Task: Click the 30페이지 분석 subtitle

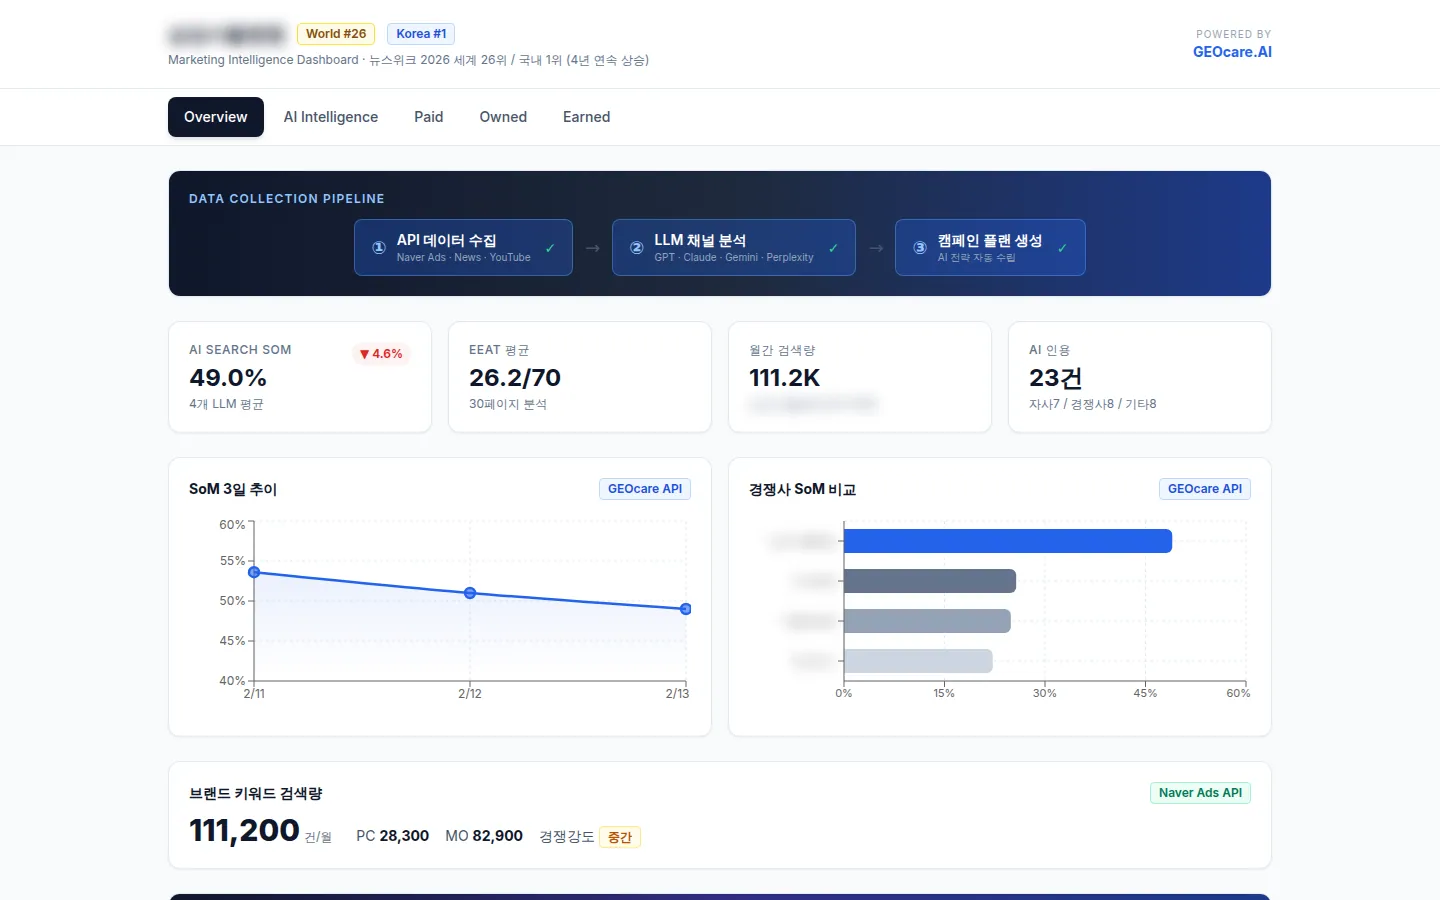Action: pyautogui.click(x=508, y=404)
